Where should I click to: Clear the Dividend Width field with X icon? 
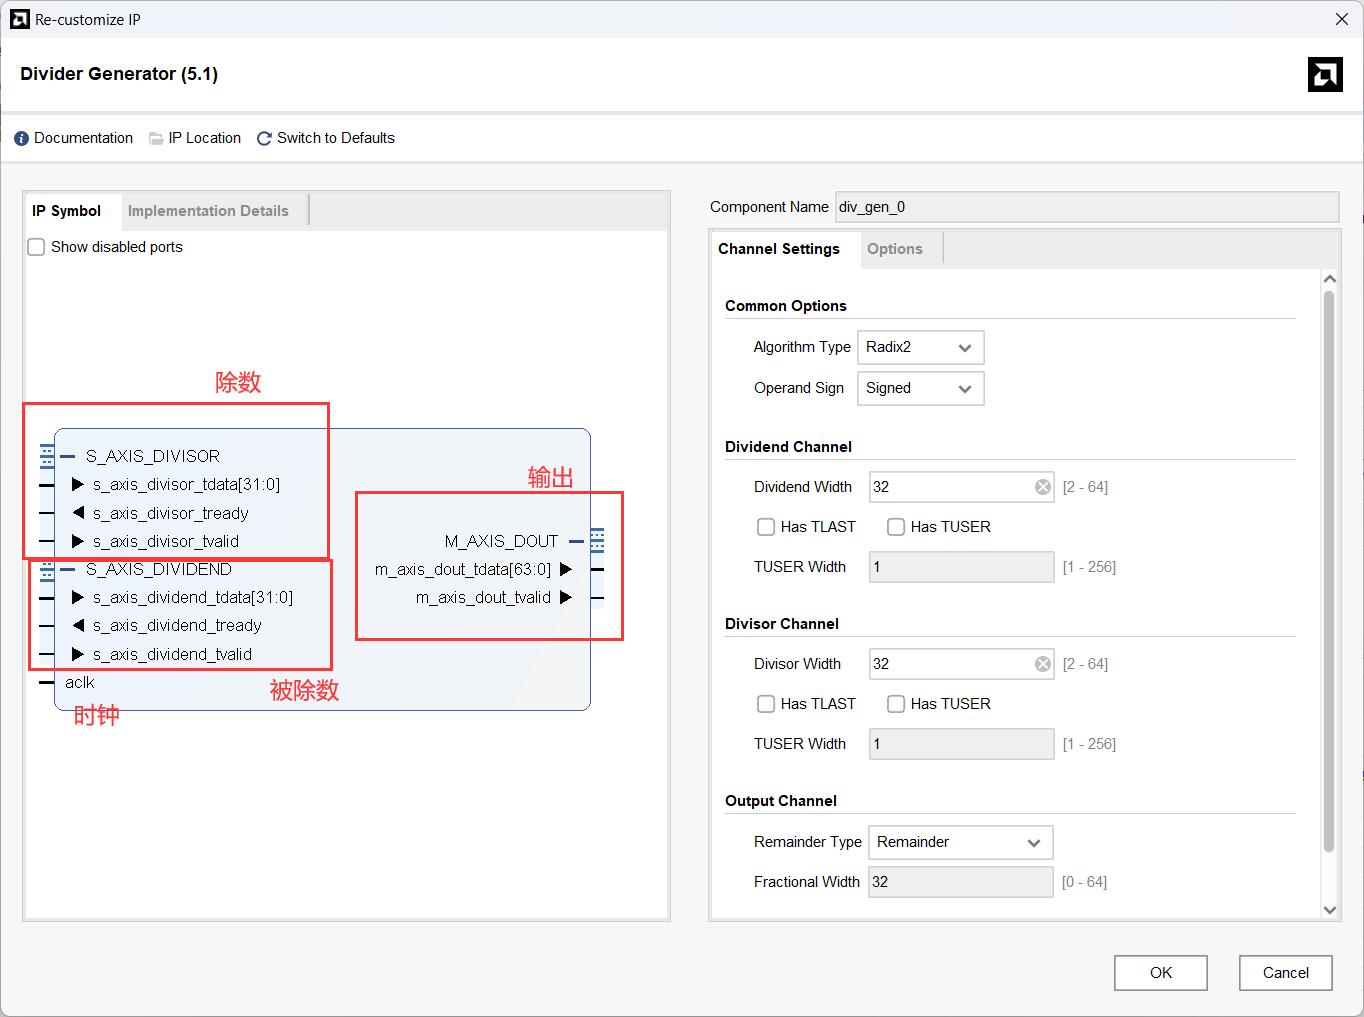point(1042,487)
